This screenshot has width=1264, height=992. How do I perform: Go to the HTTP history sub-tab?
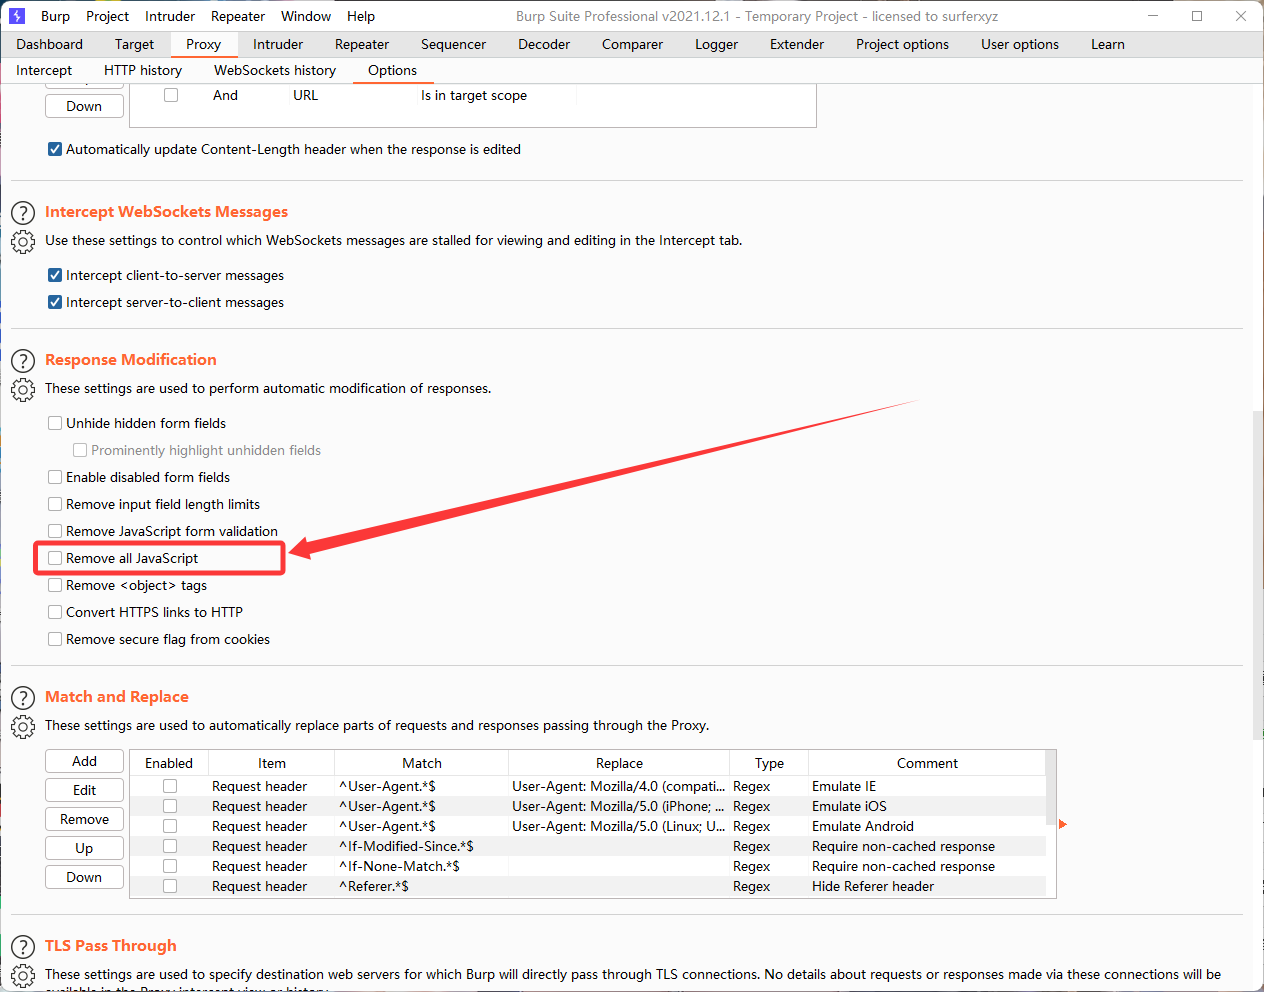pos(143,70)
